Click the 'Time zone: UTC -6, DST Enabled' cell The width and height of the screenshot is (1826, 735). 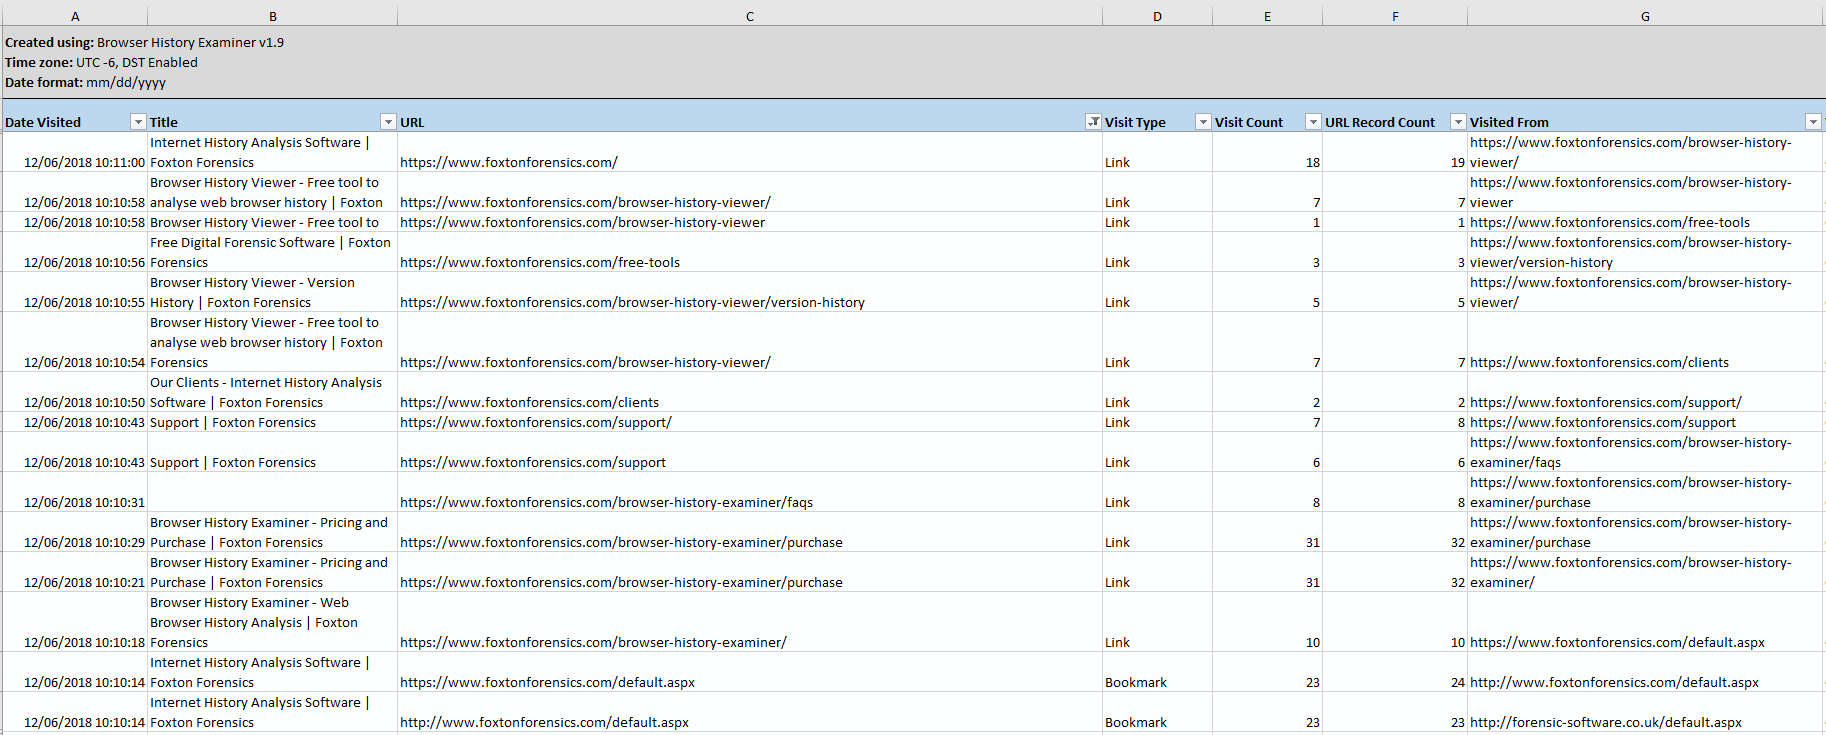[x=101, y=62]
